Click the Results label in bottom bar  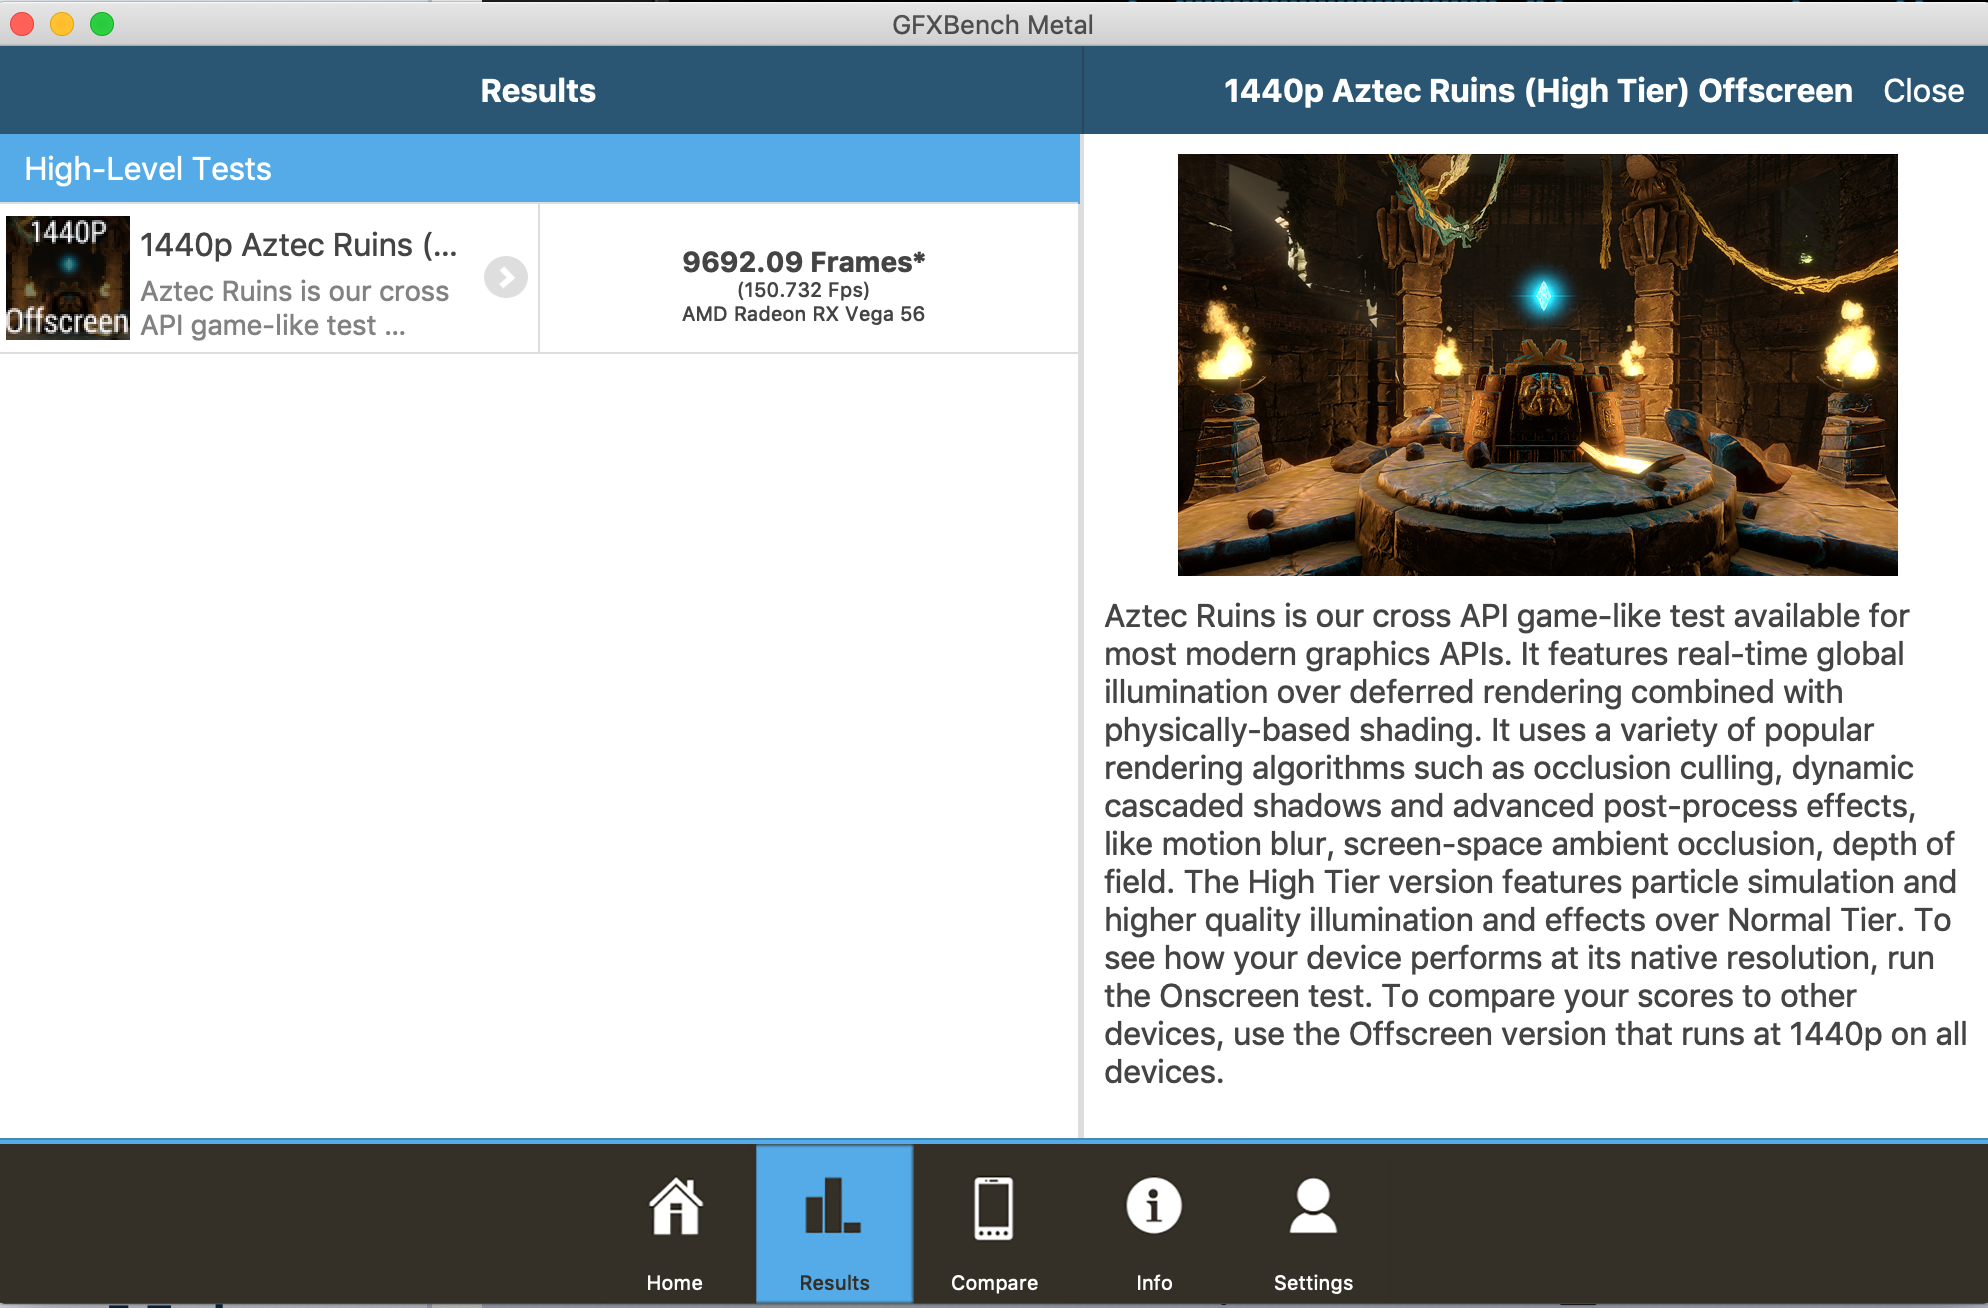(x=834, y=1283)
